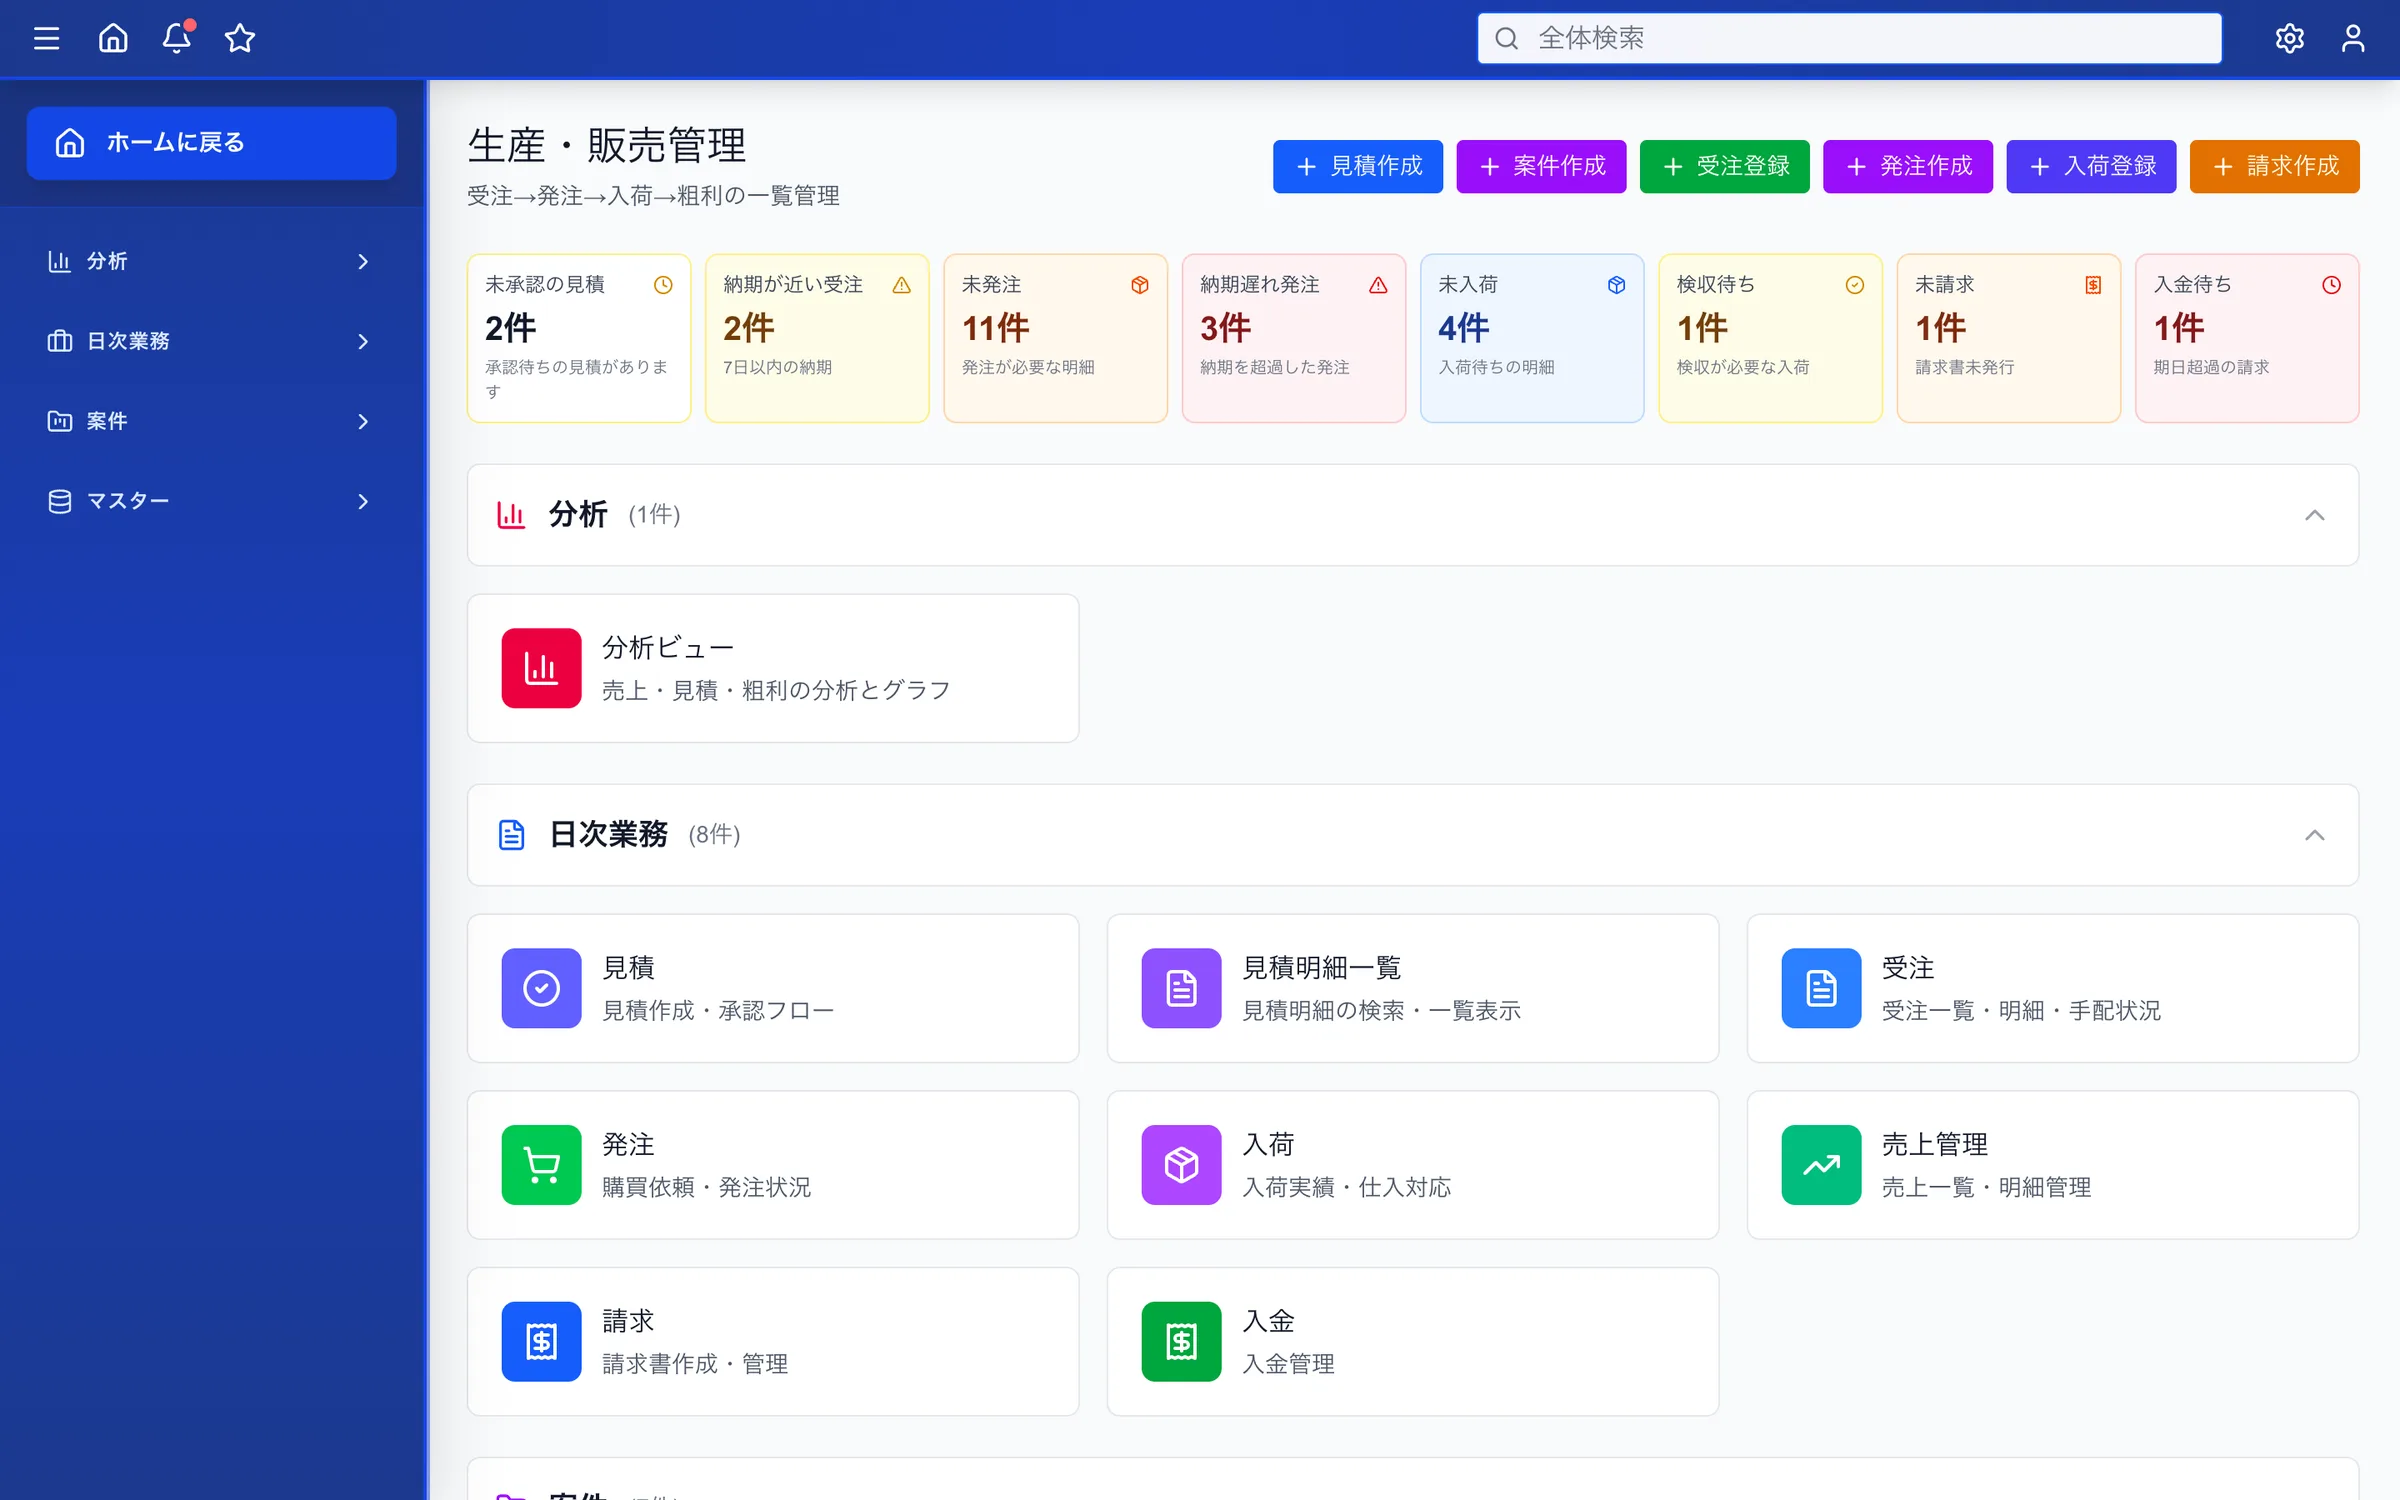Viewport: 2400px width, 1500px height.
Task: Click the 請求 receipt icon
Action: tap(541, 1341)
